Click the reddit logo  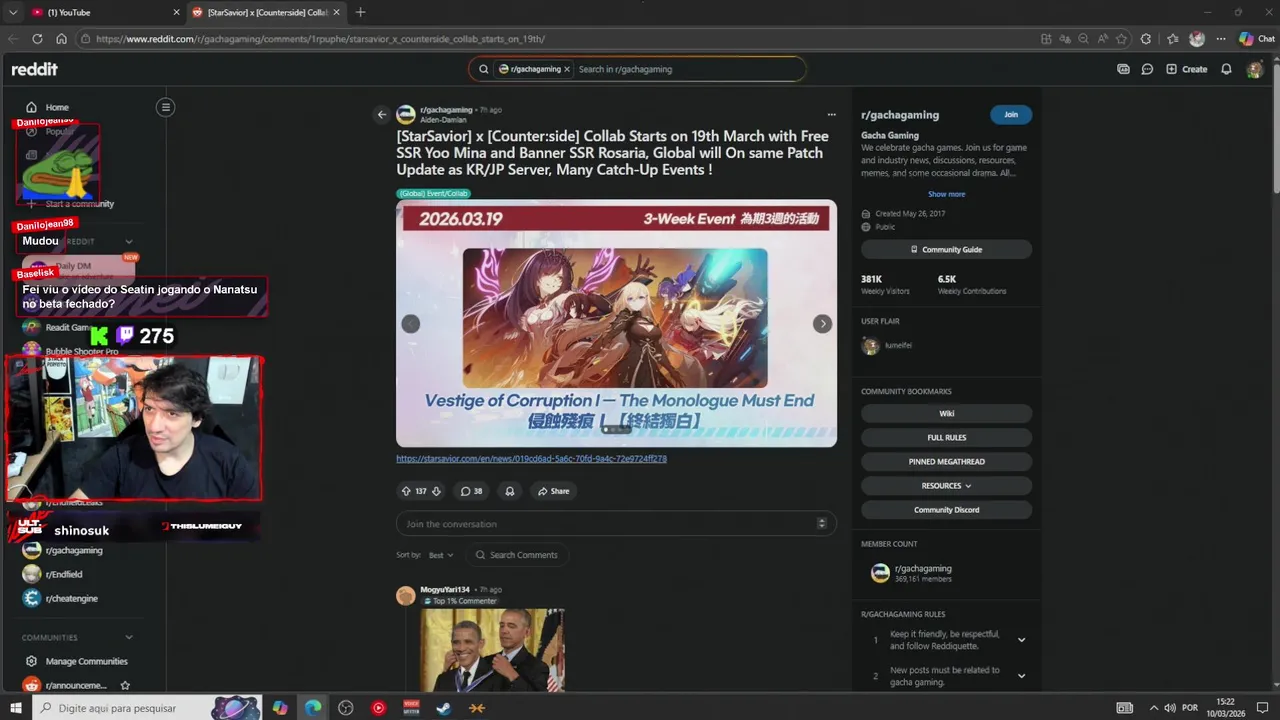(35, 69)
